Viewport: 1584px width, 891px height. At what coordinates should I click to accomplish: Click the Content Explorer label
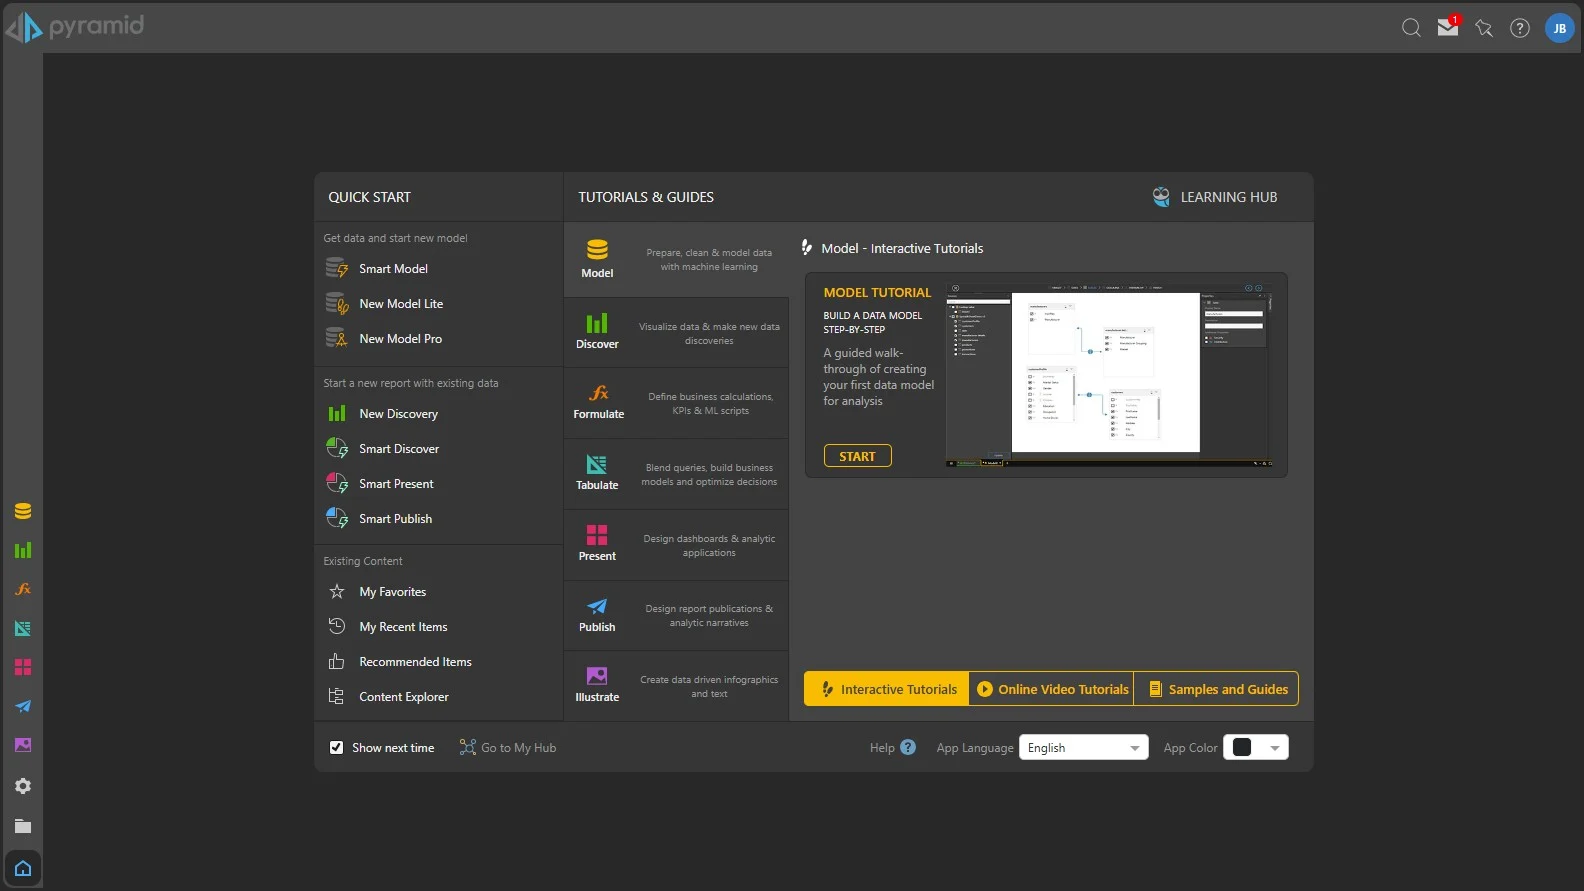click(x=404, y=696)
